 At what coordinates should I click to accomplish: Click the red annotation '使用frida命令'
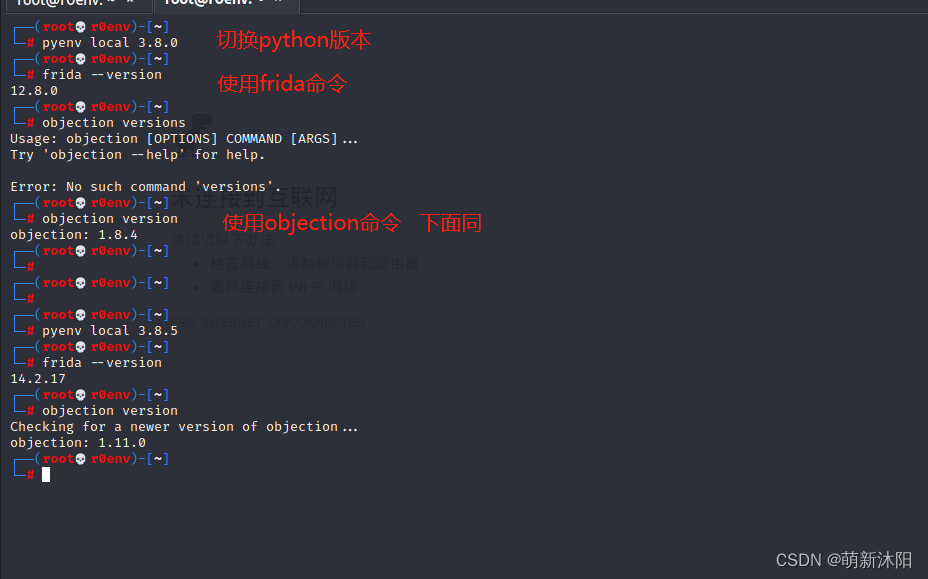click(282, 83)
